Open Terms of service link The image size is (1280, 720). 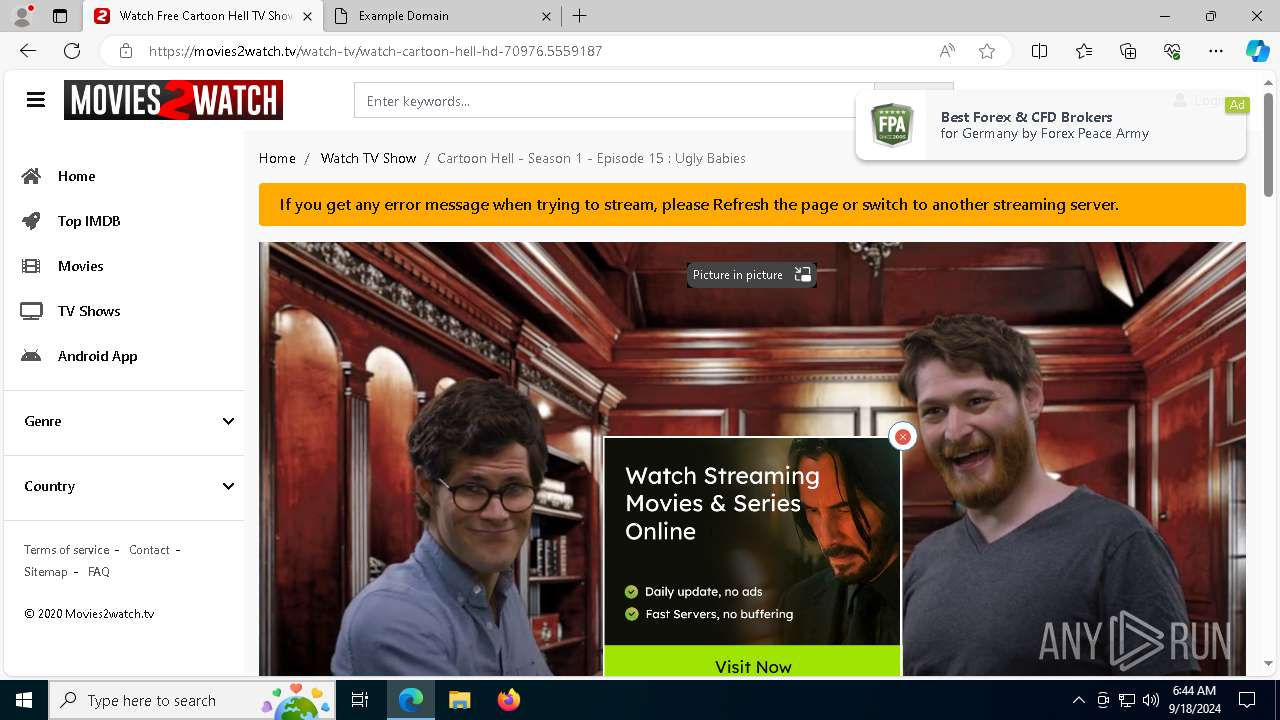(x=67, y=550)
